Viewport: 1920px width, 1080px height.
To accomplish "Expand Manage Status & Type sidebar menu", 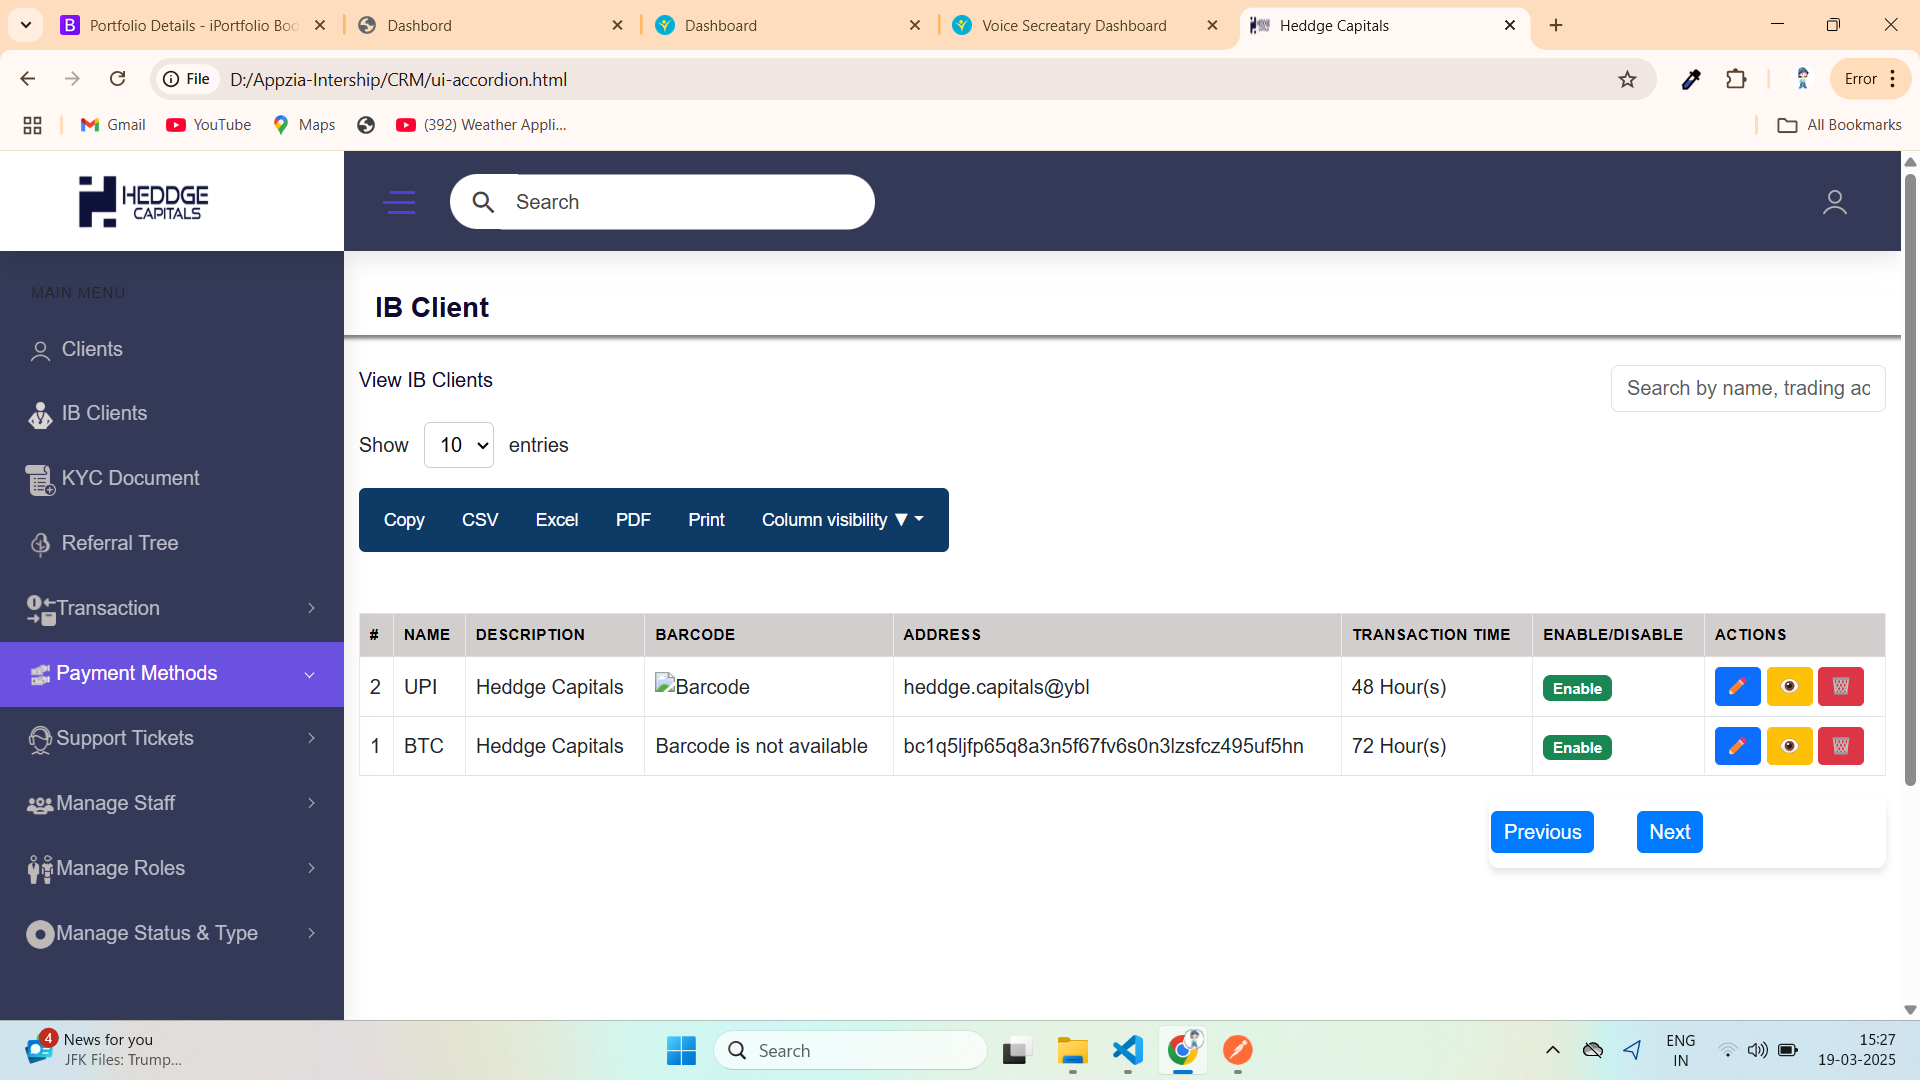I will click(172, 933).
